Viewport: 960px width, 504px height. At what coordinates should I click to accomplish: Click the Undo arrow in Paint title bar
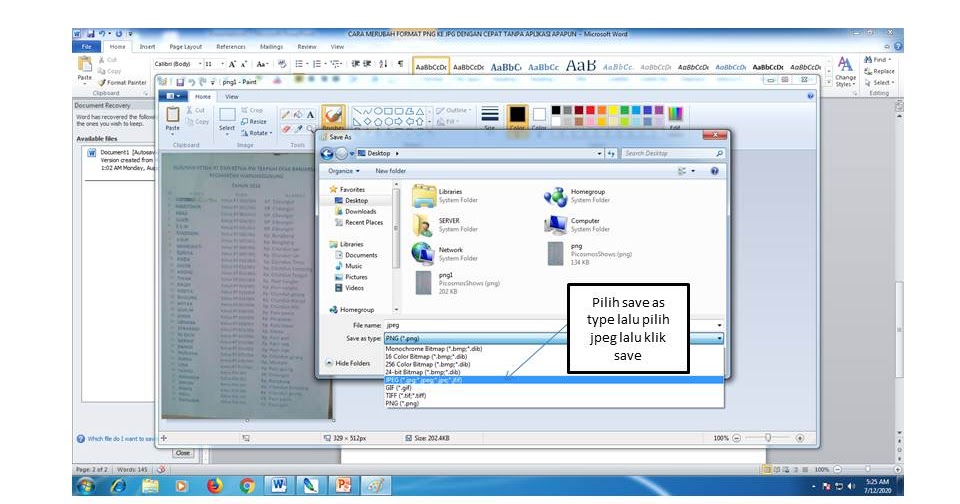coord(192,81)
